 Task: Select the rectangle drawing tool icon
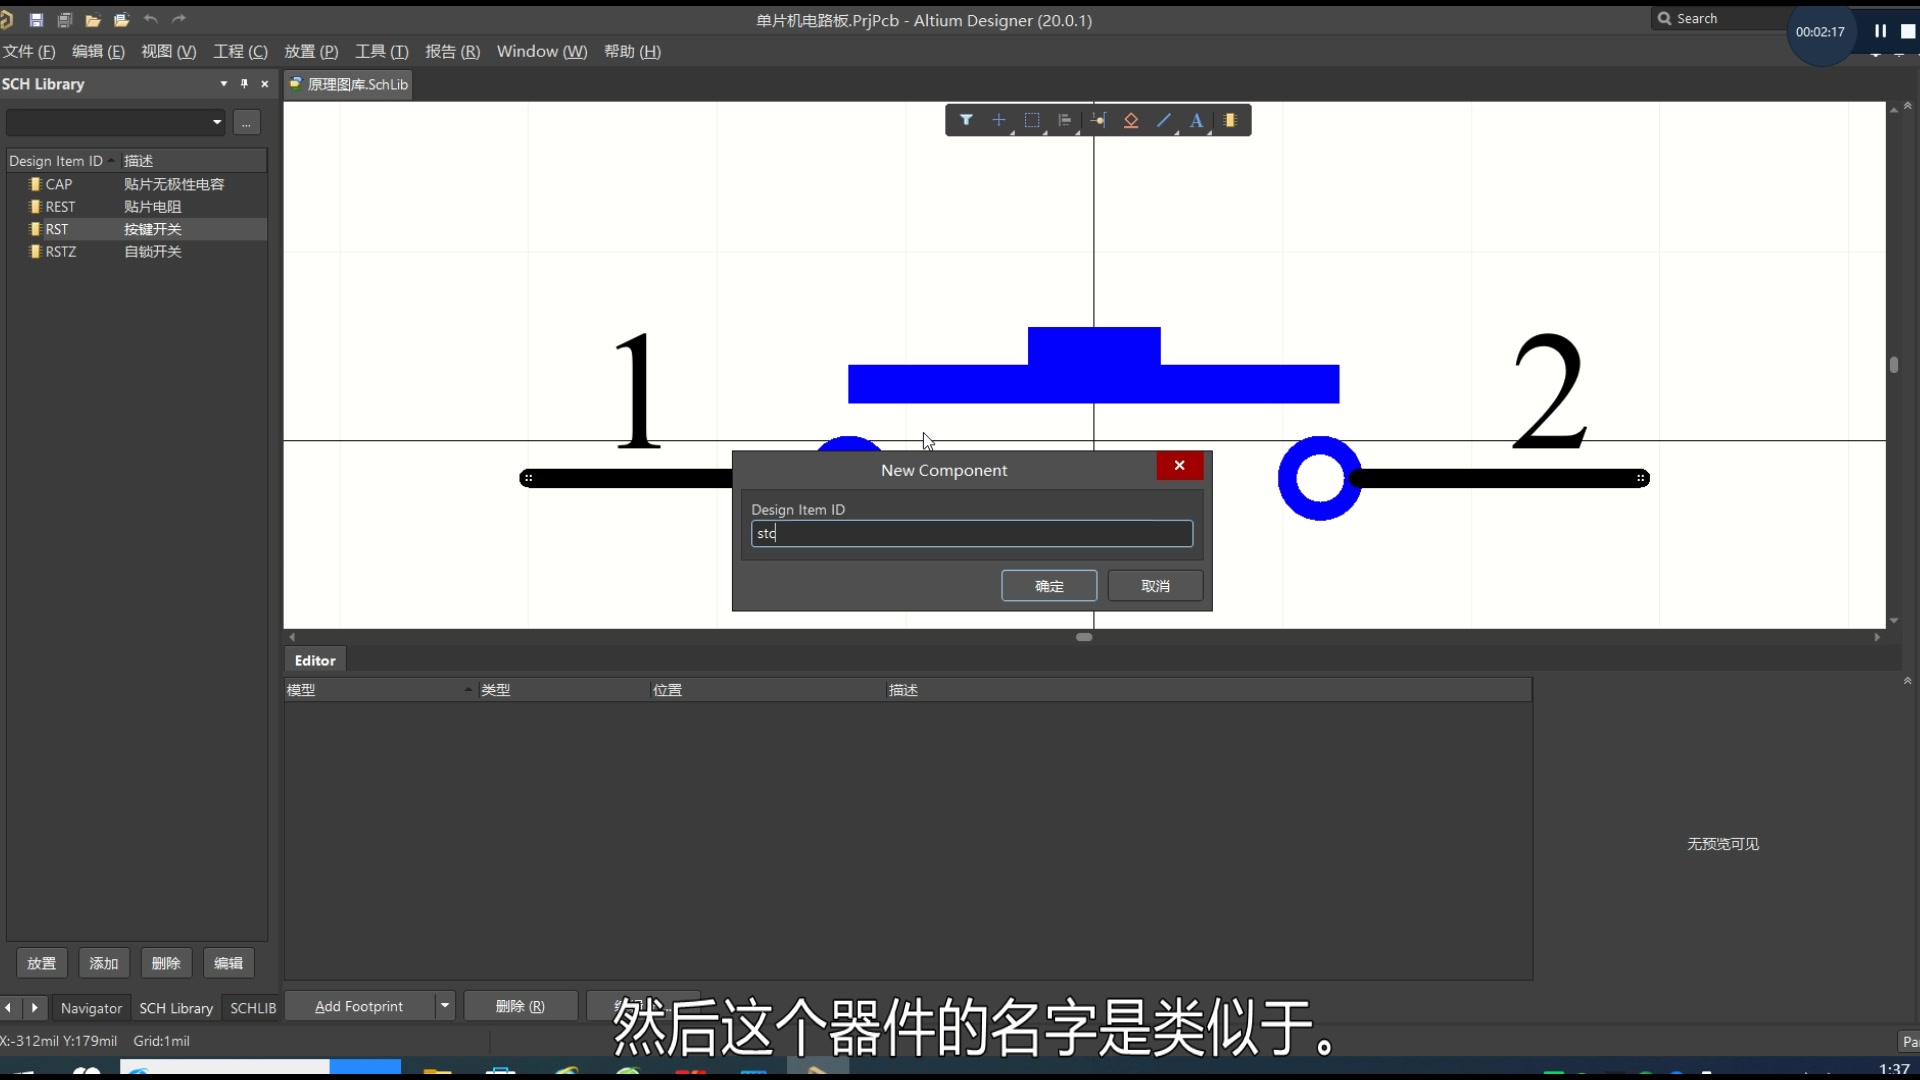click(1031, 120)
